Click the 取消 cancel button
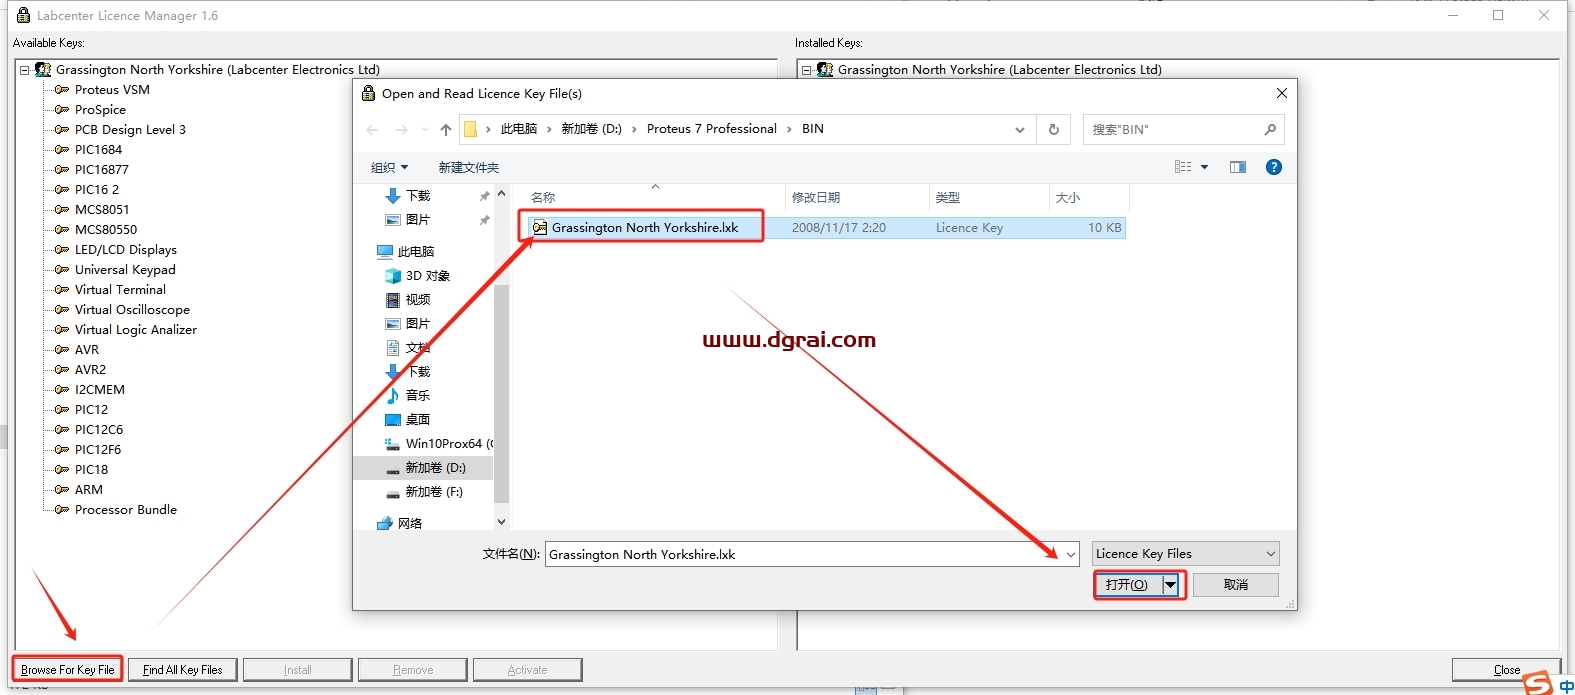The image size is (1575, 695). point(1236,585)
